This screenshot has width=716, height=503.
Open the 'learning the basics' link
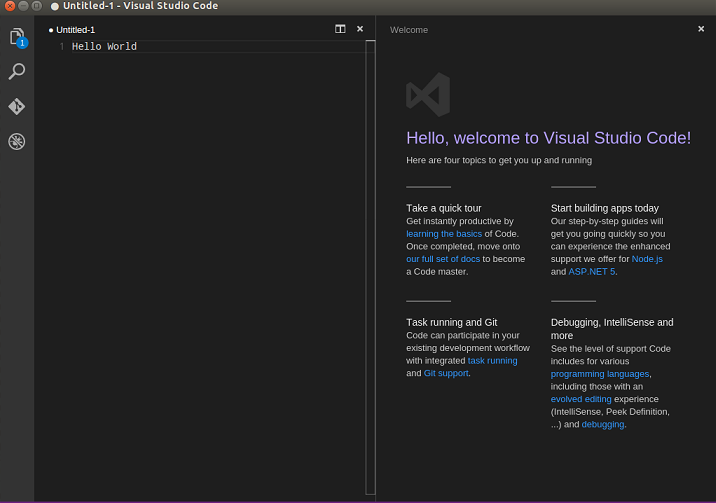click(444, 234)
